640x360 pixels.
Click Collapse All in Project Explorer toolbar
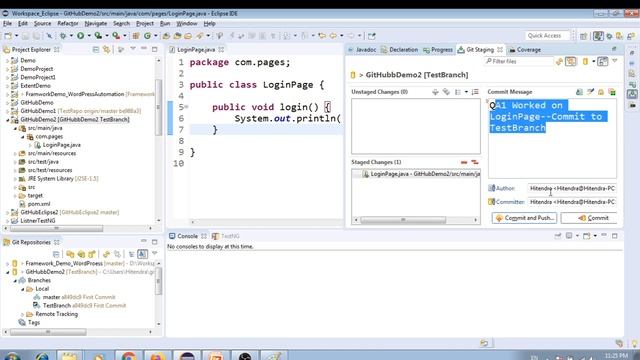(x=96, y=49)
